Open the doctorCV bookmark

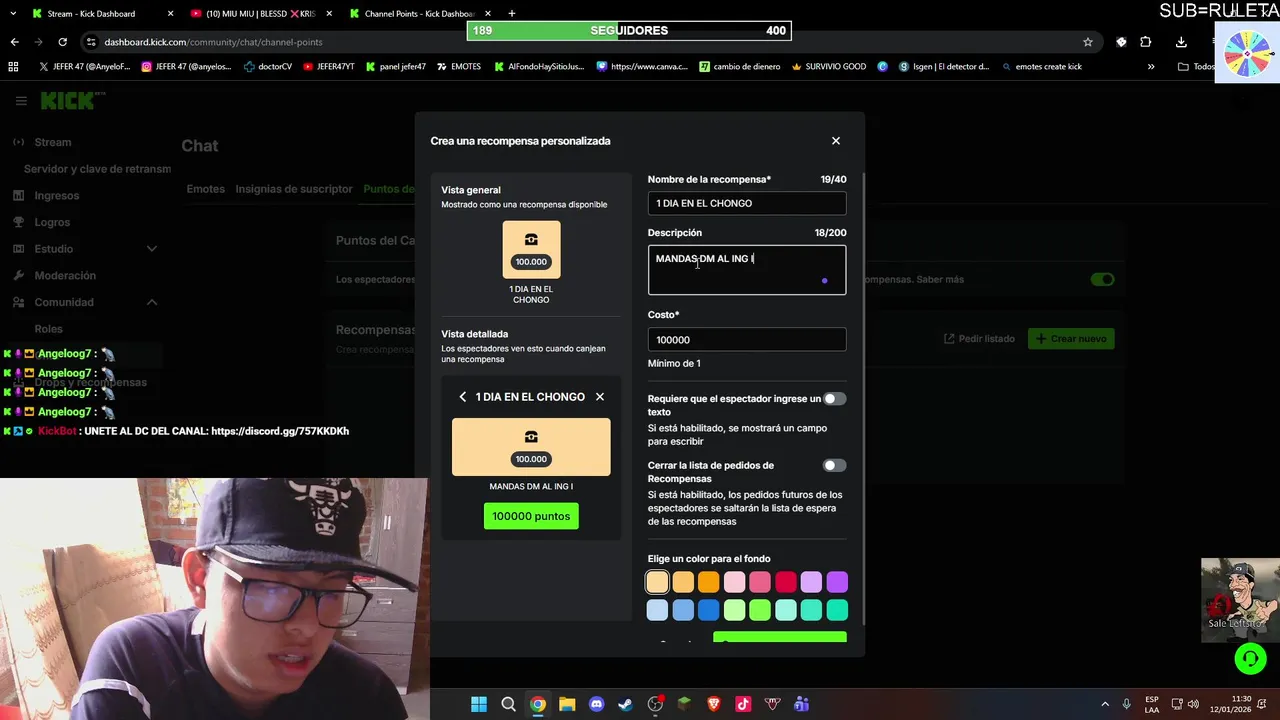click(268, 67)
